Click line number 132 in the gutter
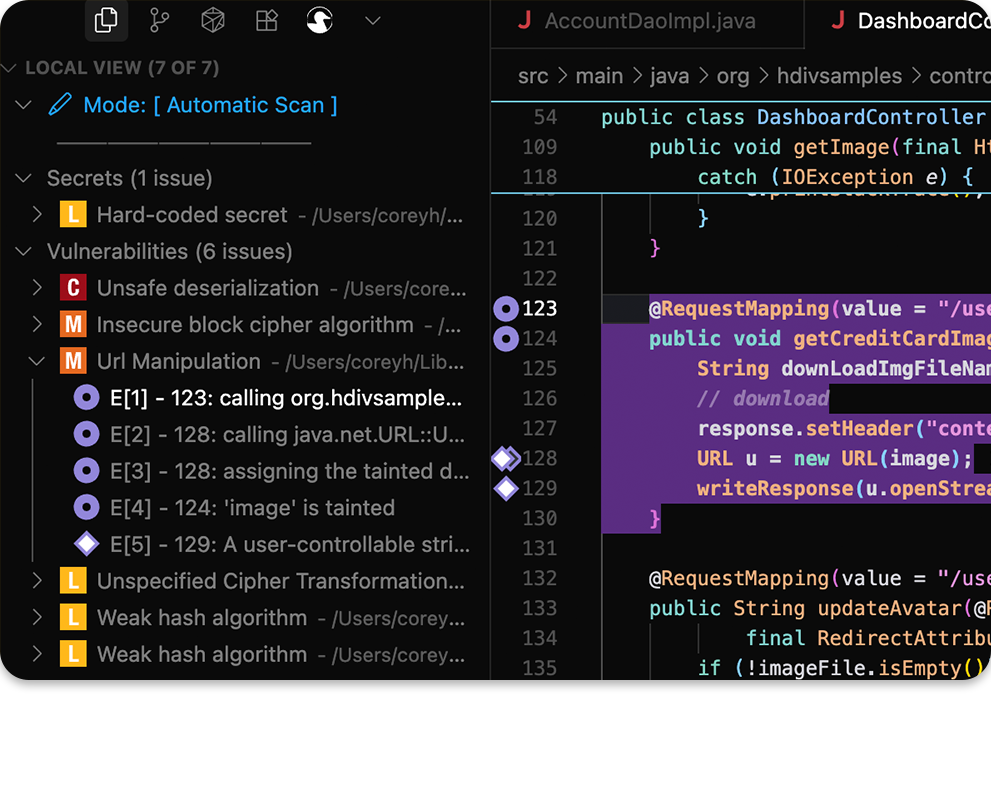Viewport: 991px width, 792px height. point(540,578)
